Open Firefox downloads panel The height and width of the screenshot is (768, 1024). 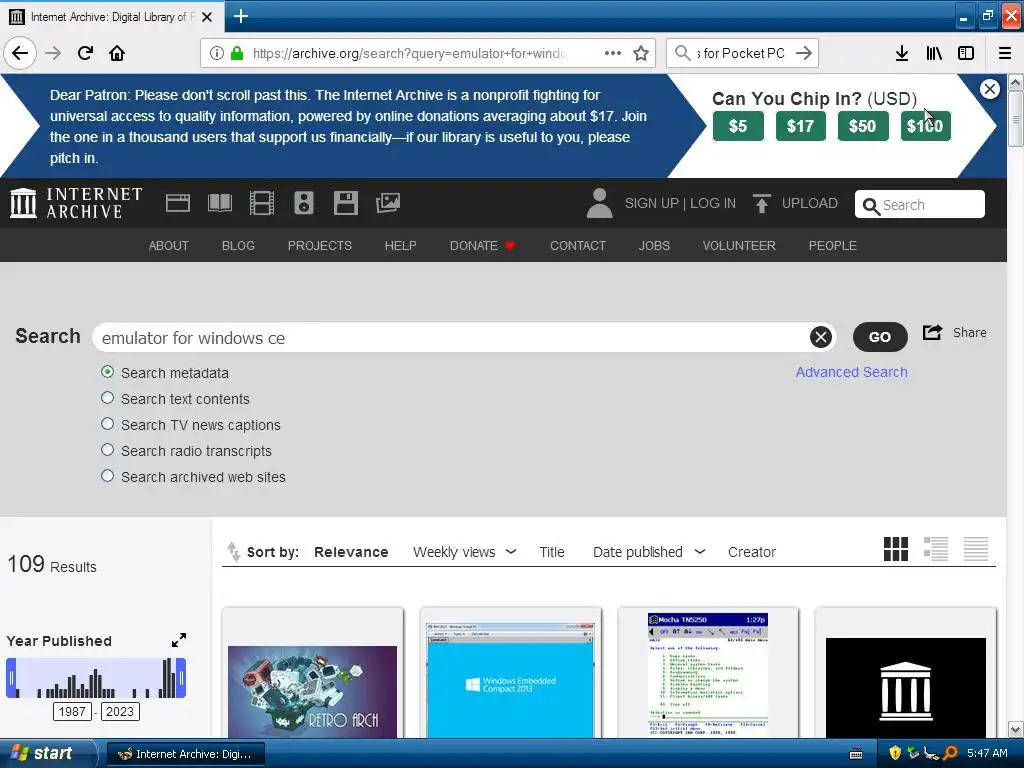pos(902,53)
